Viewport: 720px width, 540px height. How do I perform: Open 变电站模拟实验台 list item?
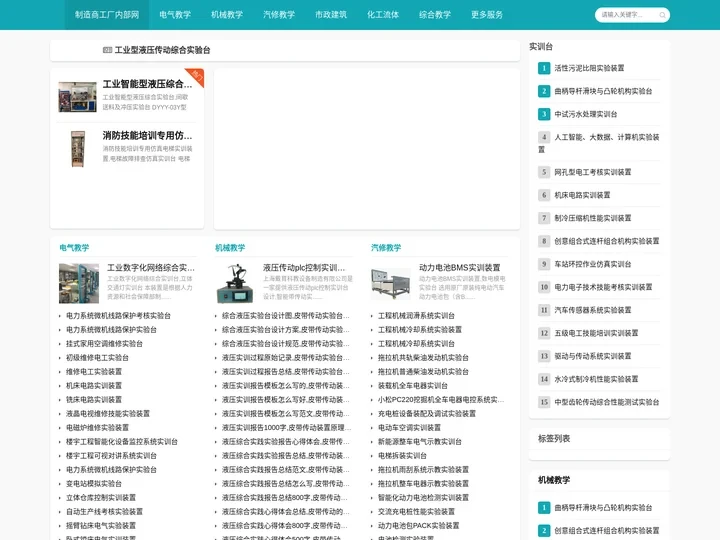point(94,484)
